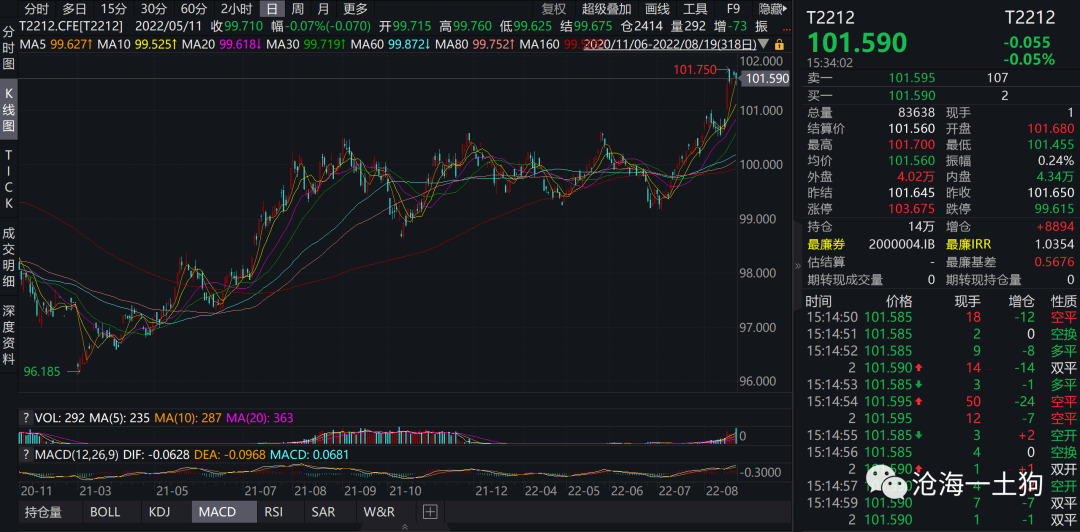1080x532 pixels.
Task: Click the 最廉券 value 2000004.IB
Action: pyautogui.click(x=902, y=245)
